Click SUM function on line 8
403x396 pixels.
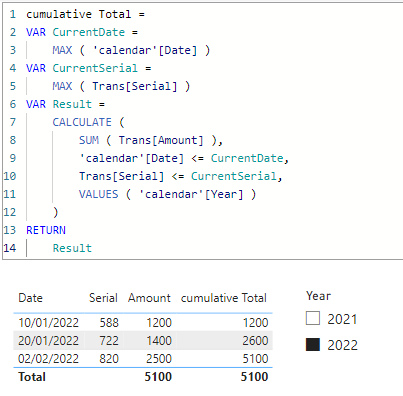[89, 140]
